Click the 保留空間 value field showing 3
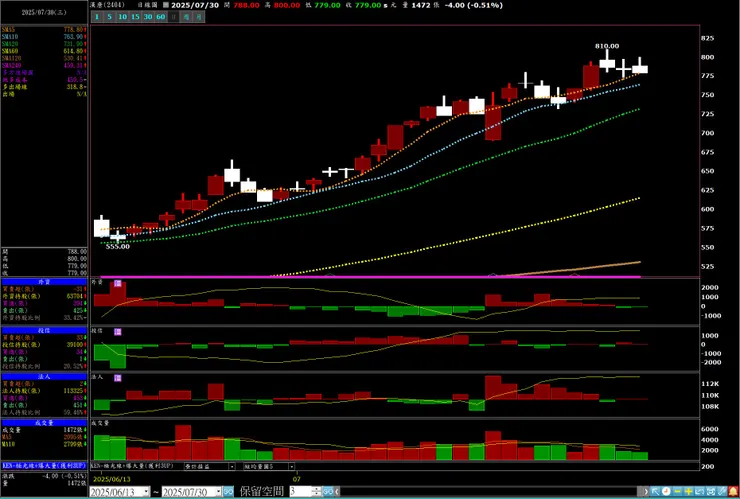The width and height of the screenshot is (740, 499). click(x=300, y=491)
